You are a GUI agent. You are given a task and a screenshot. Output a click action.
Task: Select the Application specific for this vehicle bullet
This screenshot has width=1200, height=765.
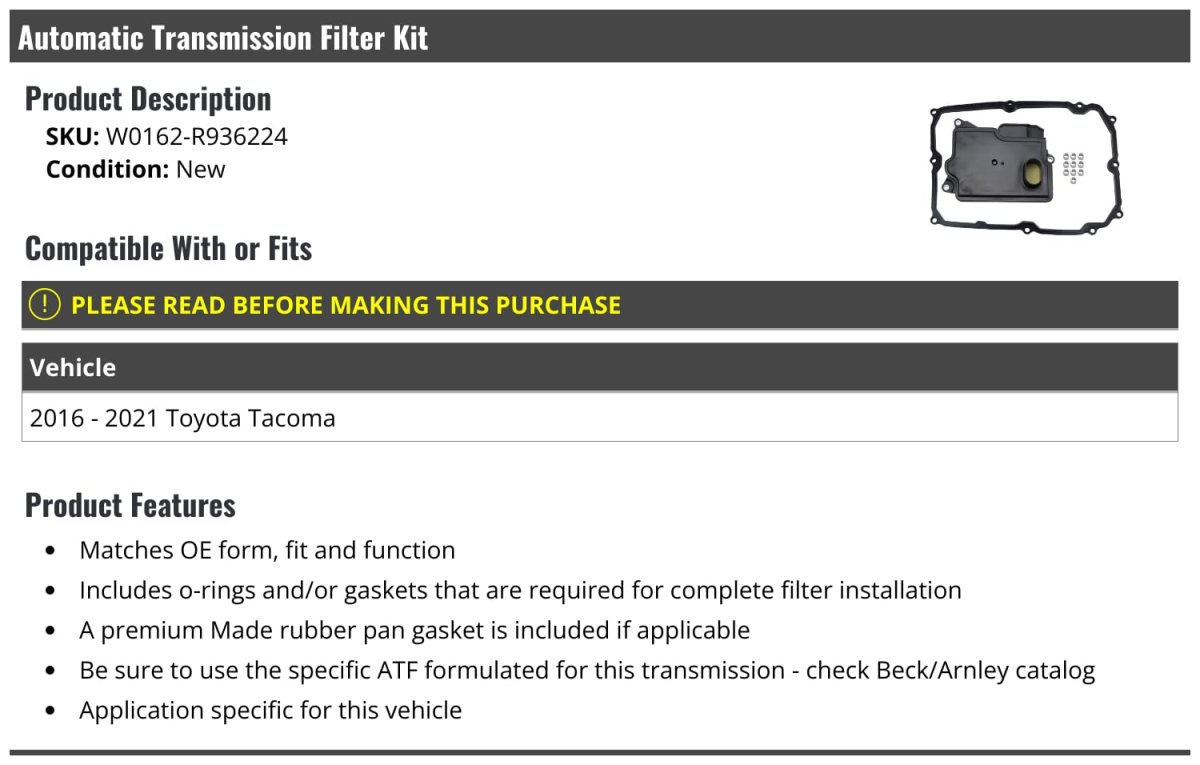tap(270, 710)
